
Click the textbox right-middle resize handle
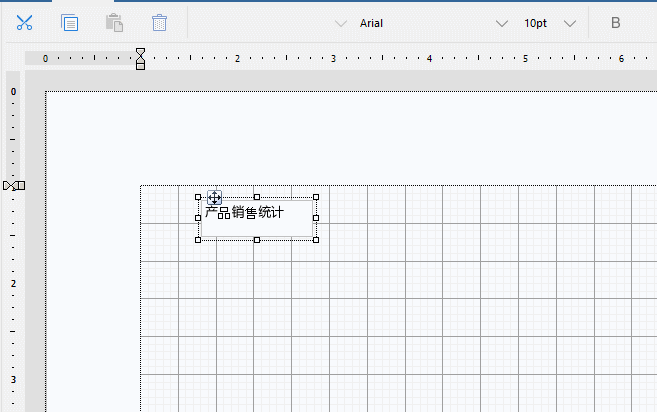(316, 218)
